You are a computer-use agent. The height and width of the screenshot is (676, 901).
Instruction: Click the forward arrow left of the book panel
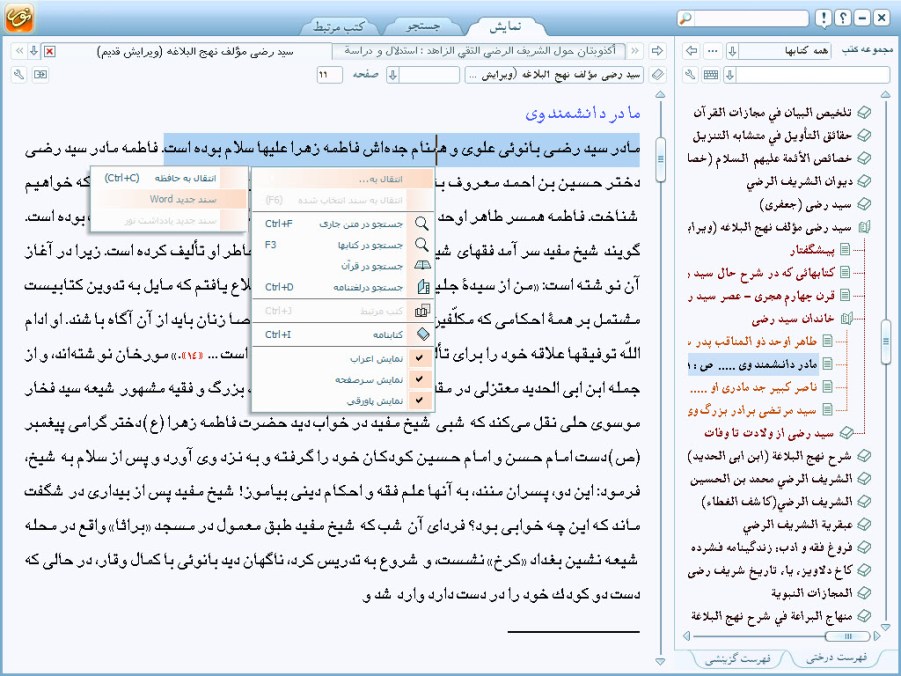click(x=657, y=51)
